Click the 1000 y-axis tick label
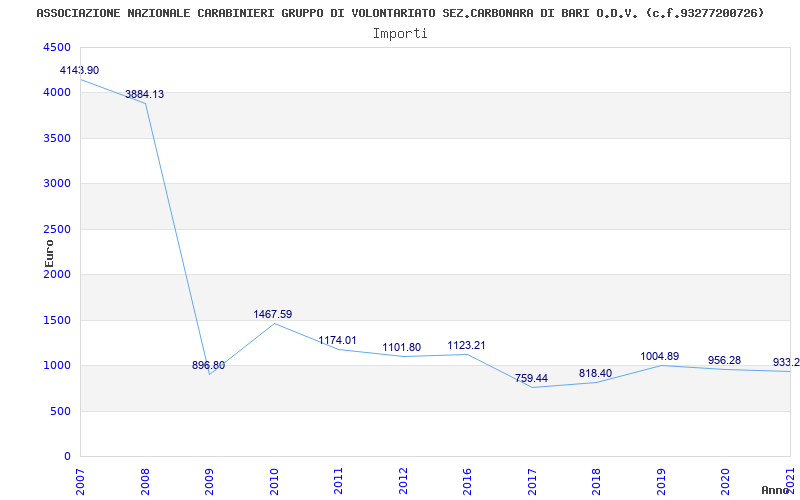 (55, 366)
